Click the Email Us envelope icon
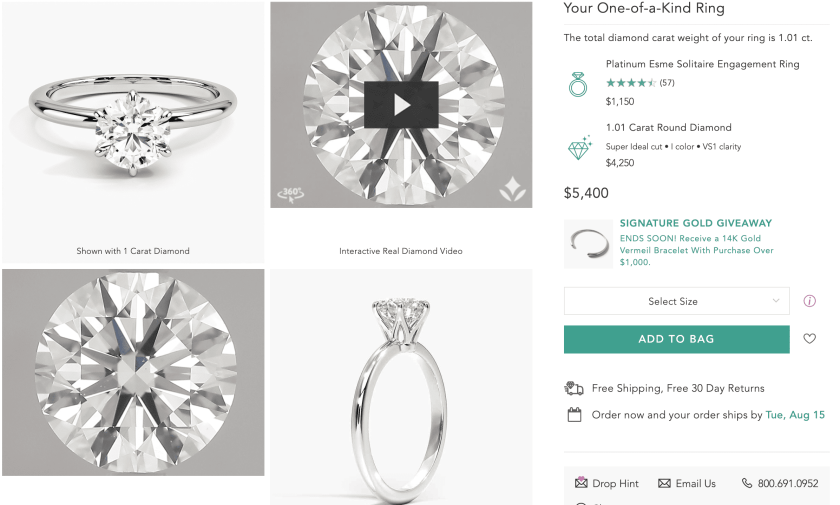The height and width of the screenshot is (505, 840). pos(664,483)
